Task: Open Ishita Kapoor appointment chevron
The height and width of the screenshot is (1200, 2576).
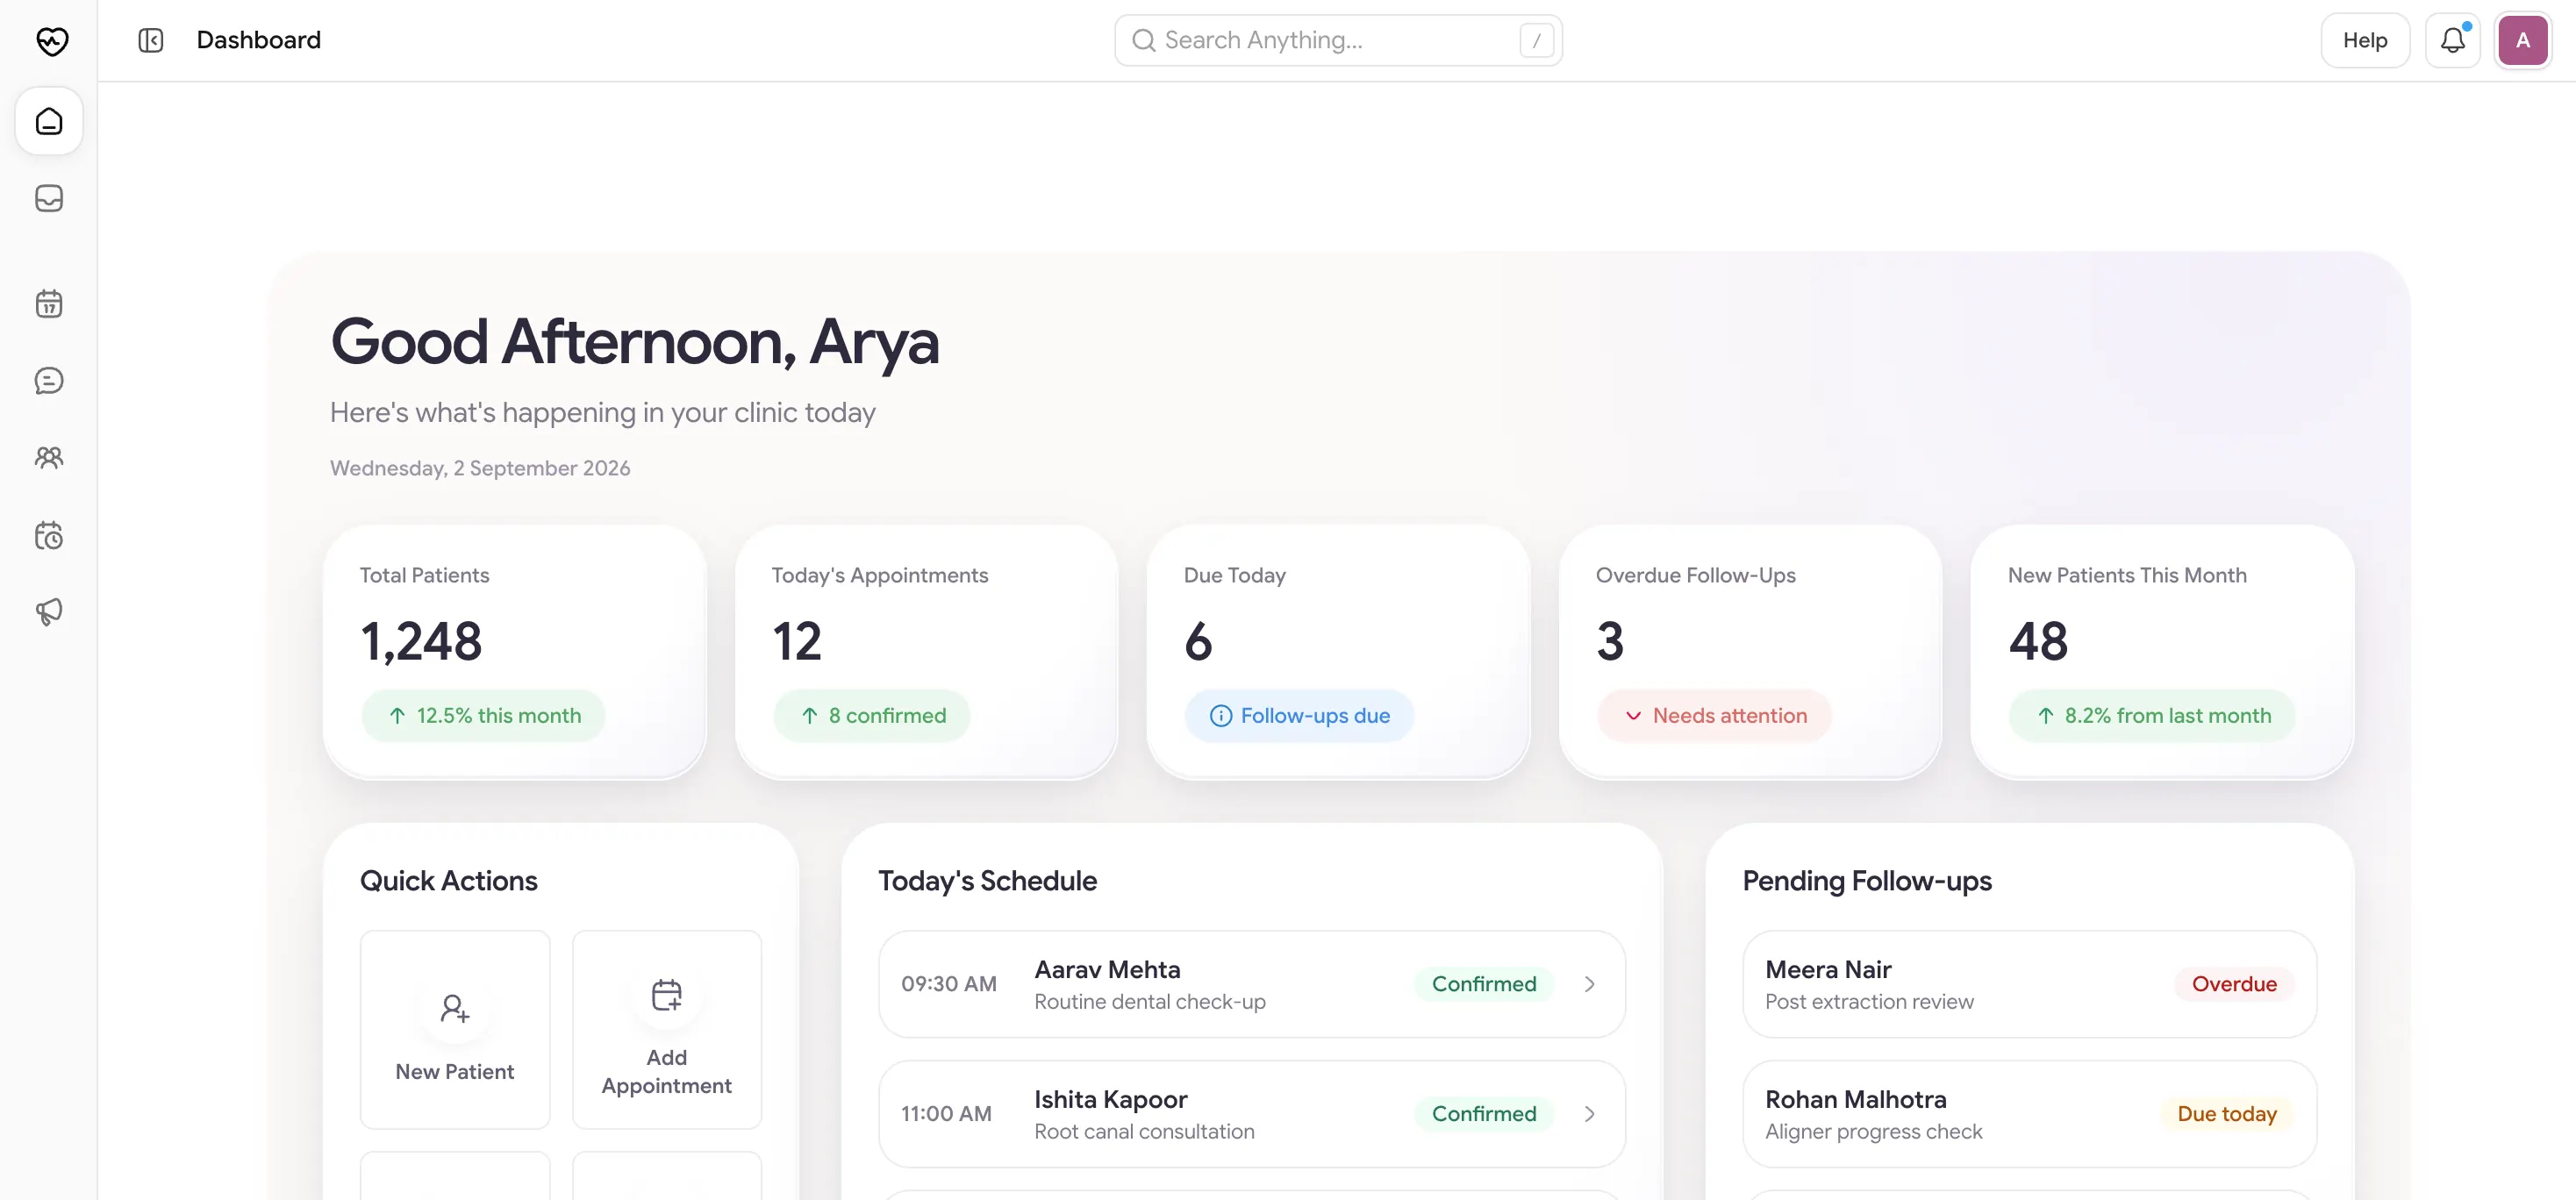Action: click(x=1589, y=1115)
